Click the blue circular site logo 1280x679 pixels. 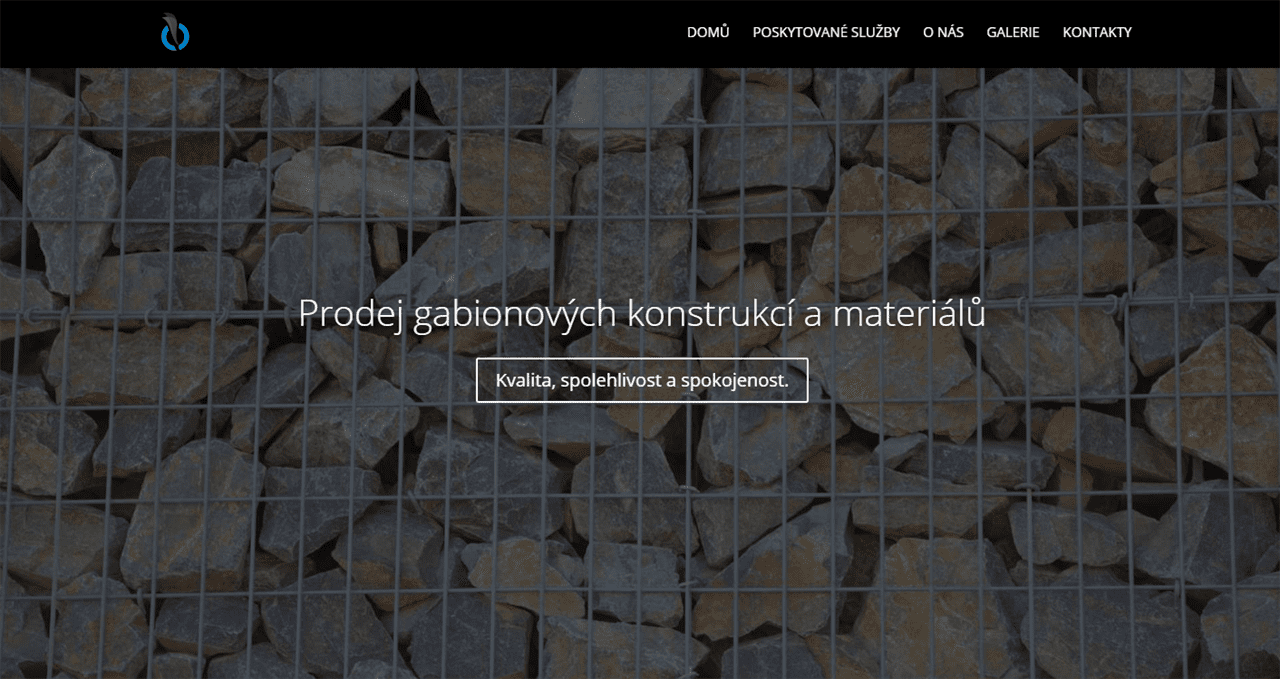[x=175, y=32]
